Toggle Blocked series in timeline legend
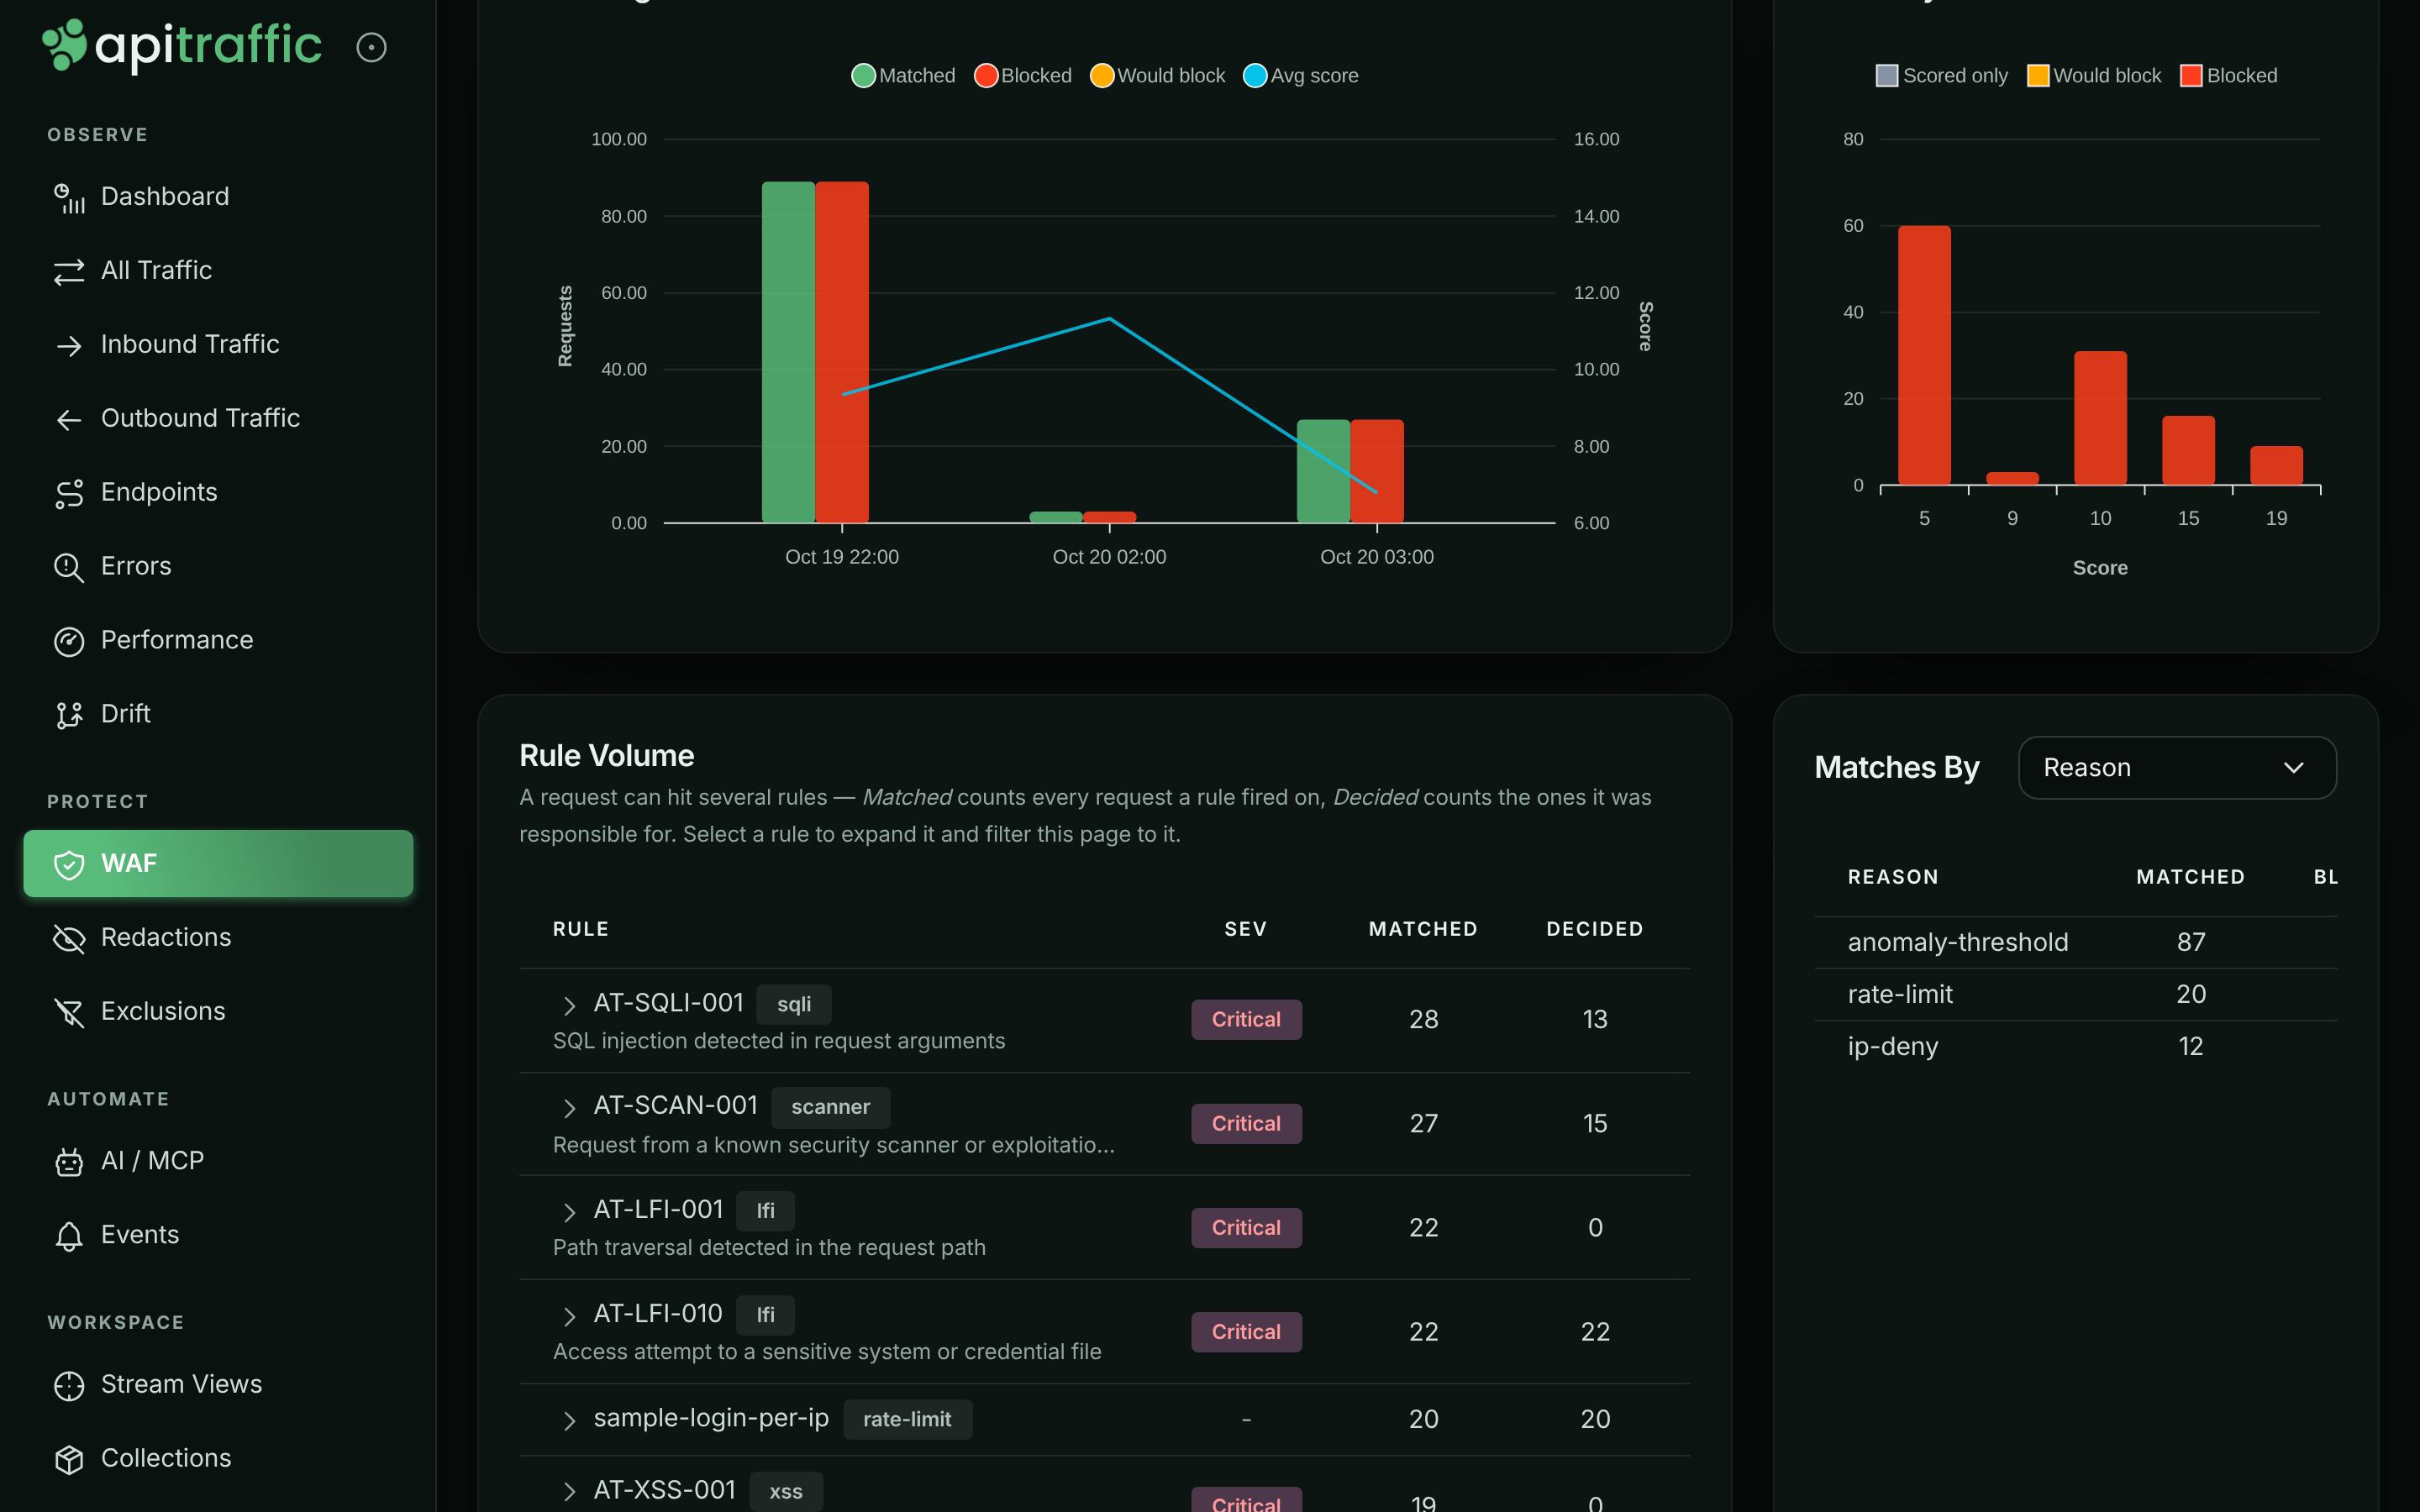The width and height of the screenshot is (2420, 1512). (1023, 76)
